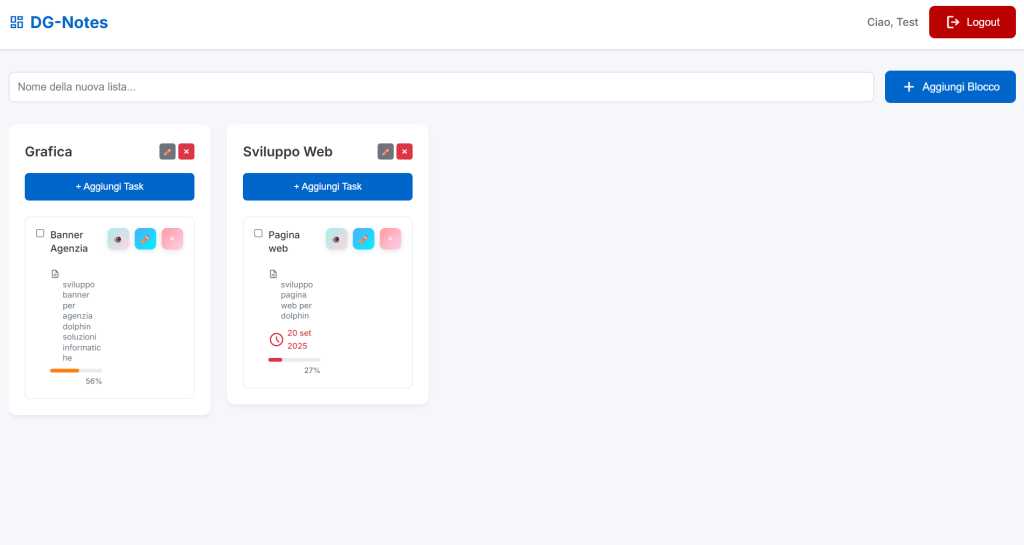Focus the new list name input field

pyautogui.click(x=441, y=87)
